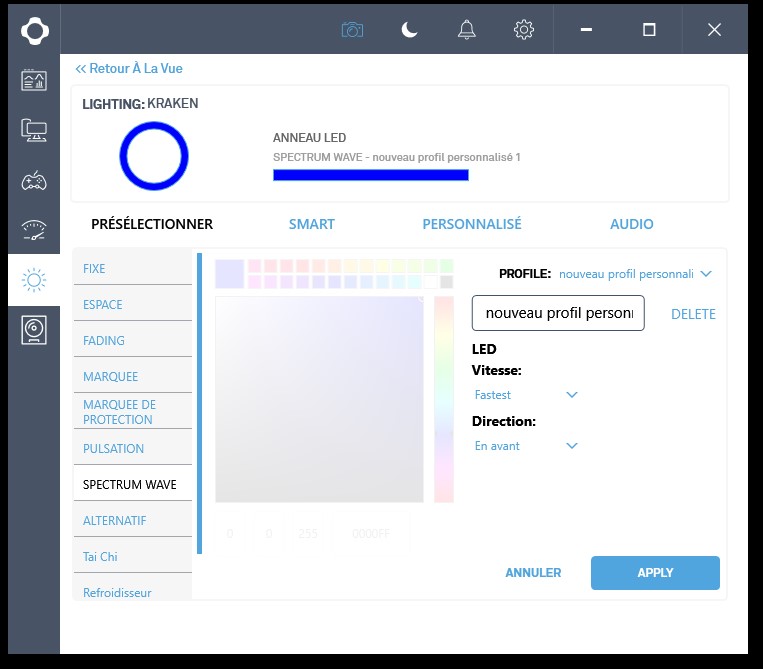
Task: Open the tuning gauge sidebar icon
Action: (34, 230)
